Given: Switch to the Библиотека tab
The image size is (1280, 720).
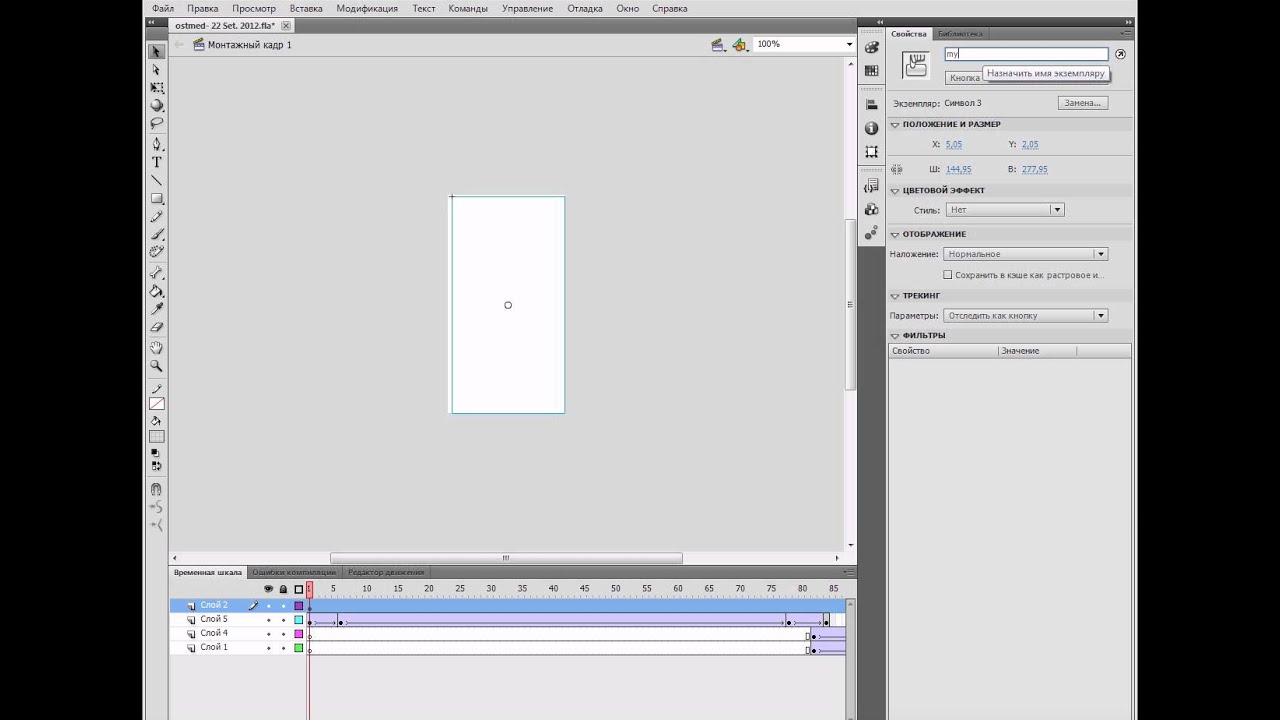Looking at the screenshot, I should [960, 34].
